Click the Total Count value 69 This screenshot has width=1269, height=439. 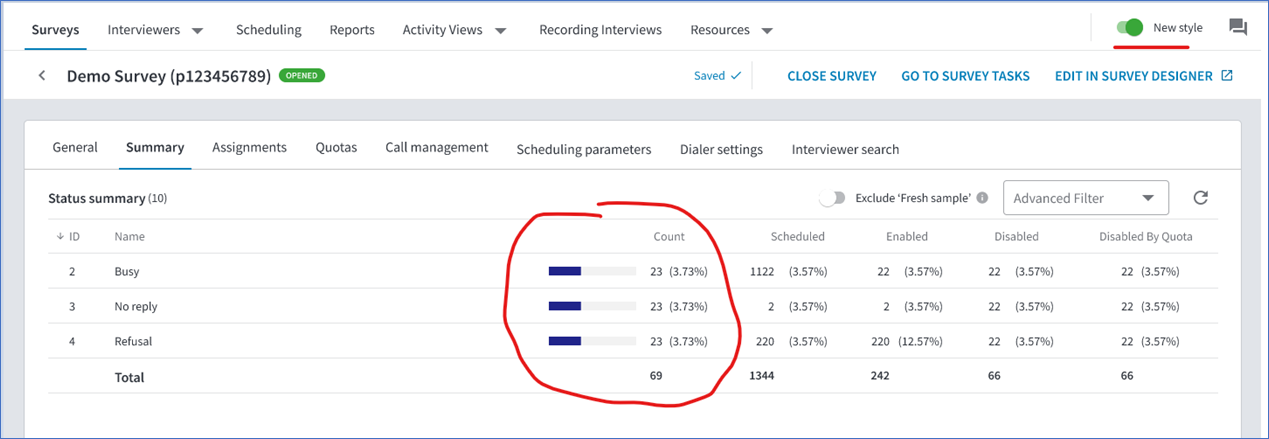657,376
